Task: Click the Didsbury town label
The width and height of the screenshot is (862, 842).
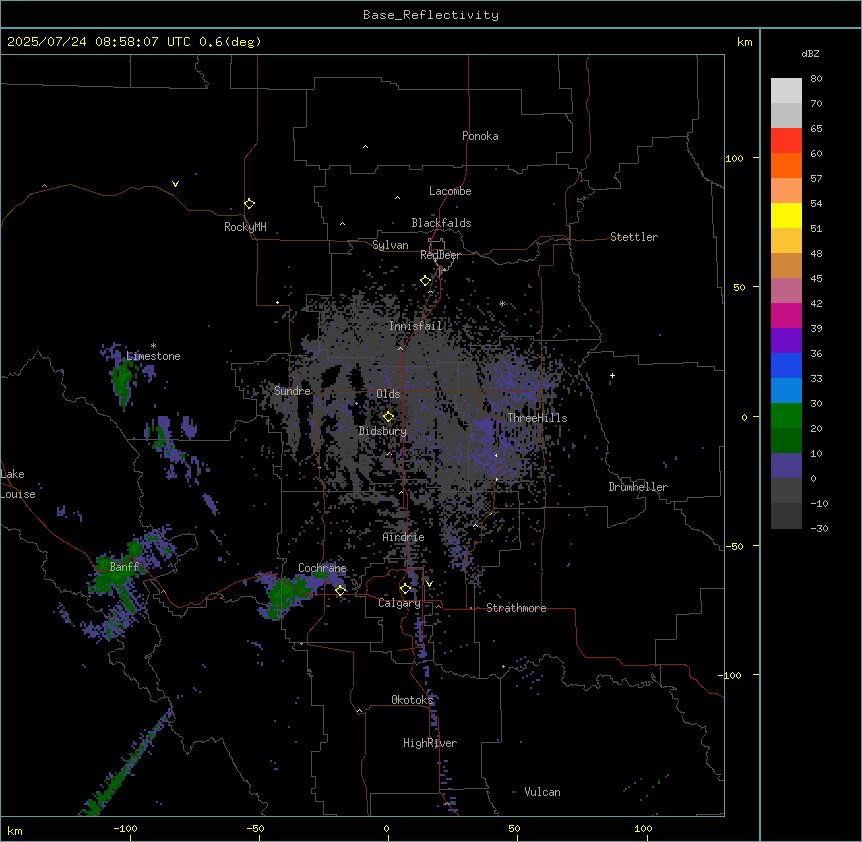Action: [x=383, y=431]
